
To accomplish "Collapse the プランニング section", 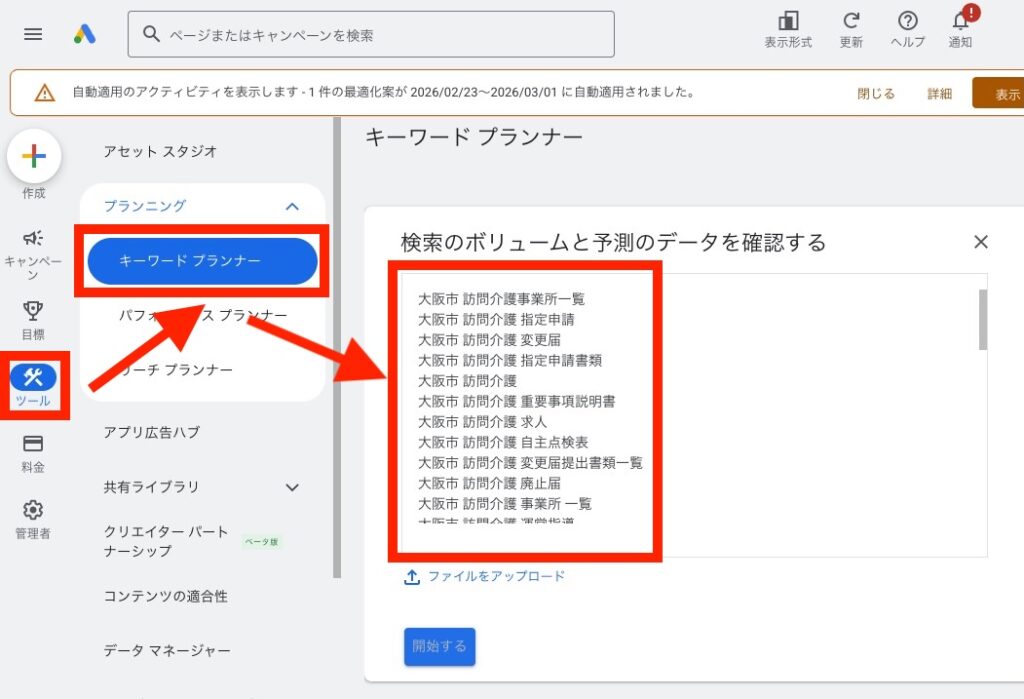I will point(292,206).
